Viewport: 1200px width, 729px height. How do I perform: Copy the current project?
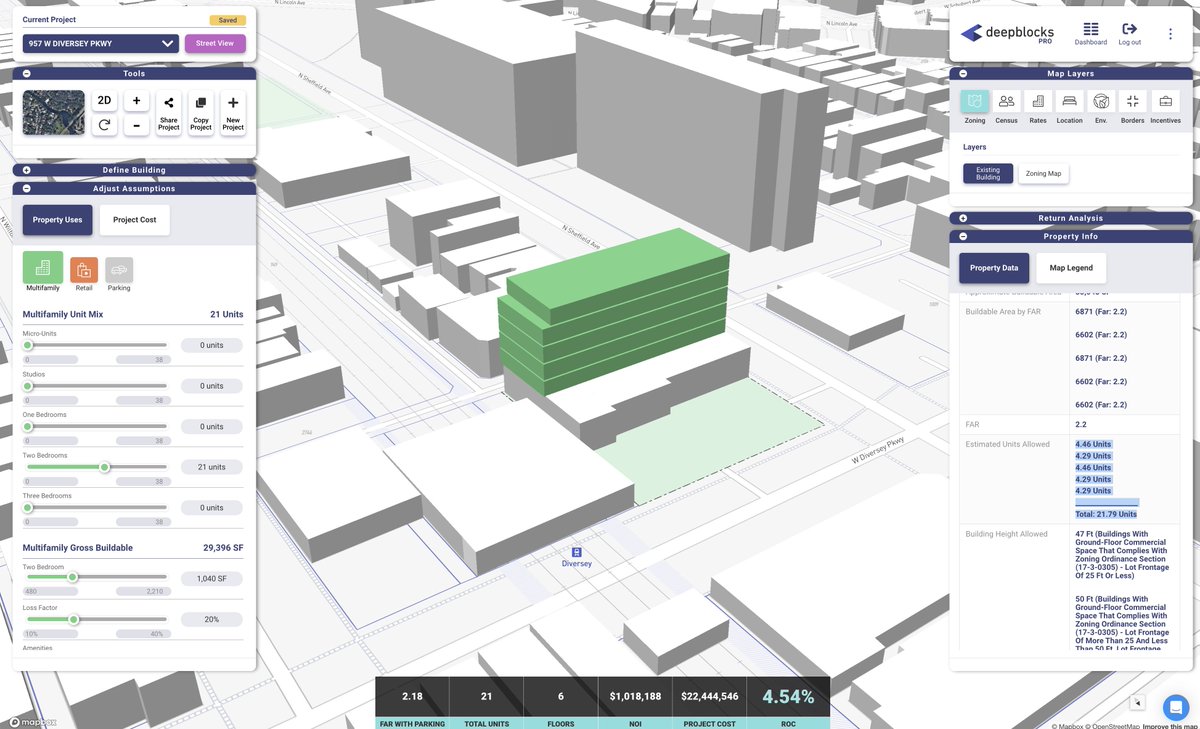(201, 113)
